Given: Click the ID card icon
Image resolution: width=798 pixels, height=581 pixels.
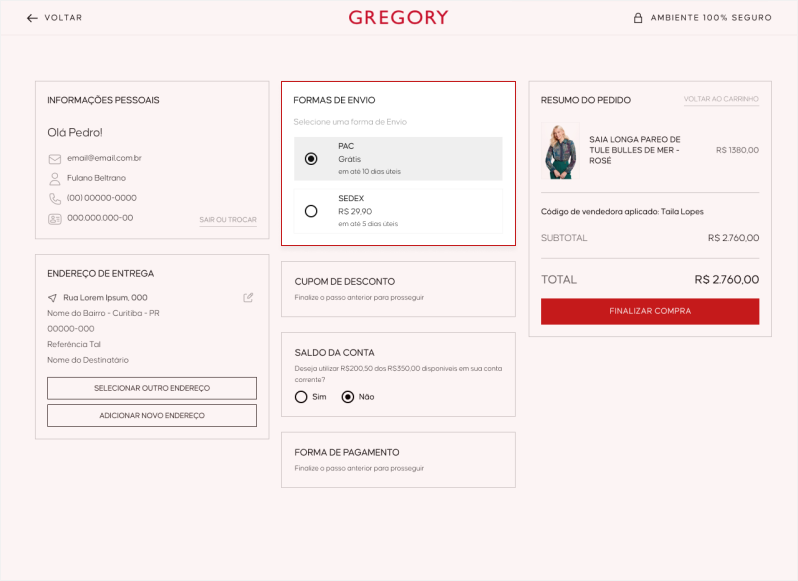Looking at the screenshot, I should point(55,218).
